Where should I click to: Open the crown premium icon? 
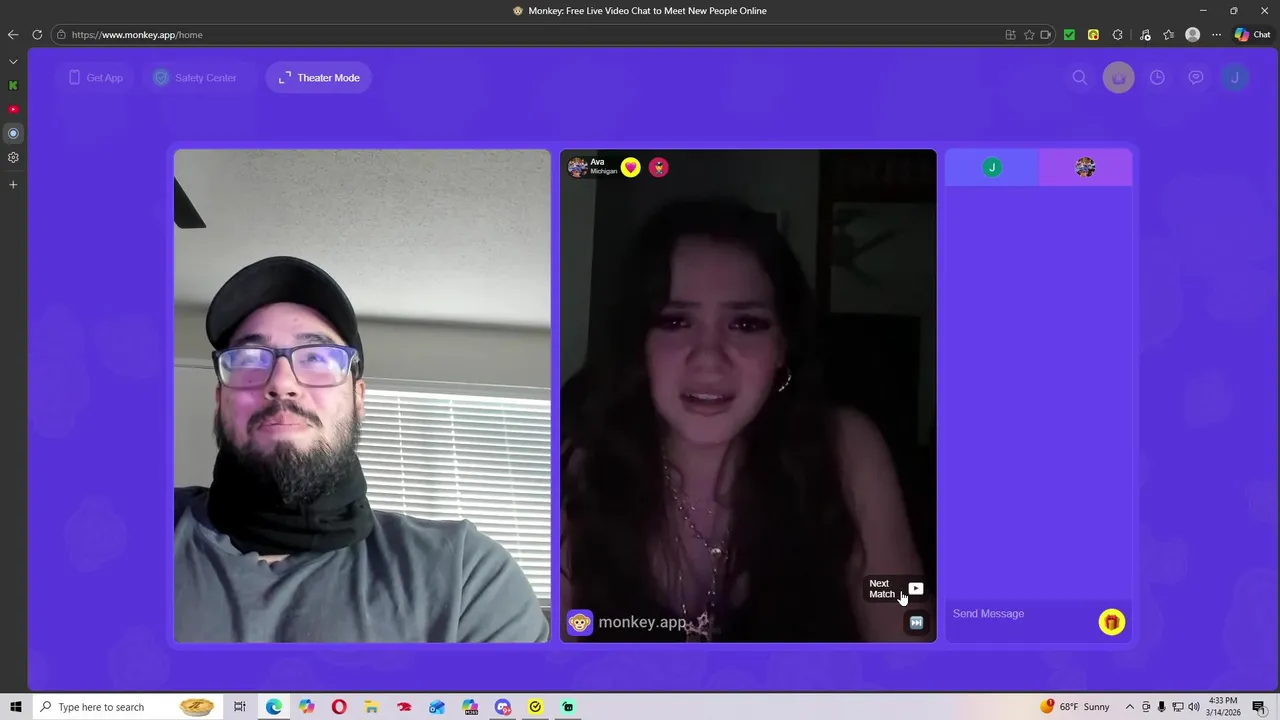click(1118, 78)
